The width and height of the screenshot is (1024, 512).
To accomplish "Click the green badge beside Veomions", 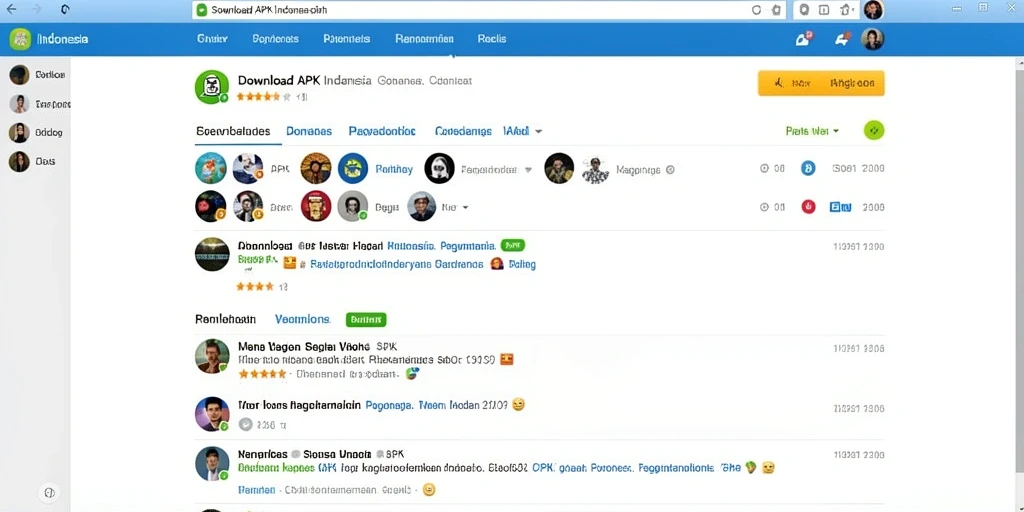I will (x=366, y=319).
